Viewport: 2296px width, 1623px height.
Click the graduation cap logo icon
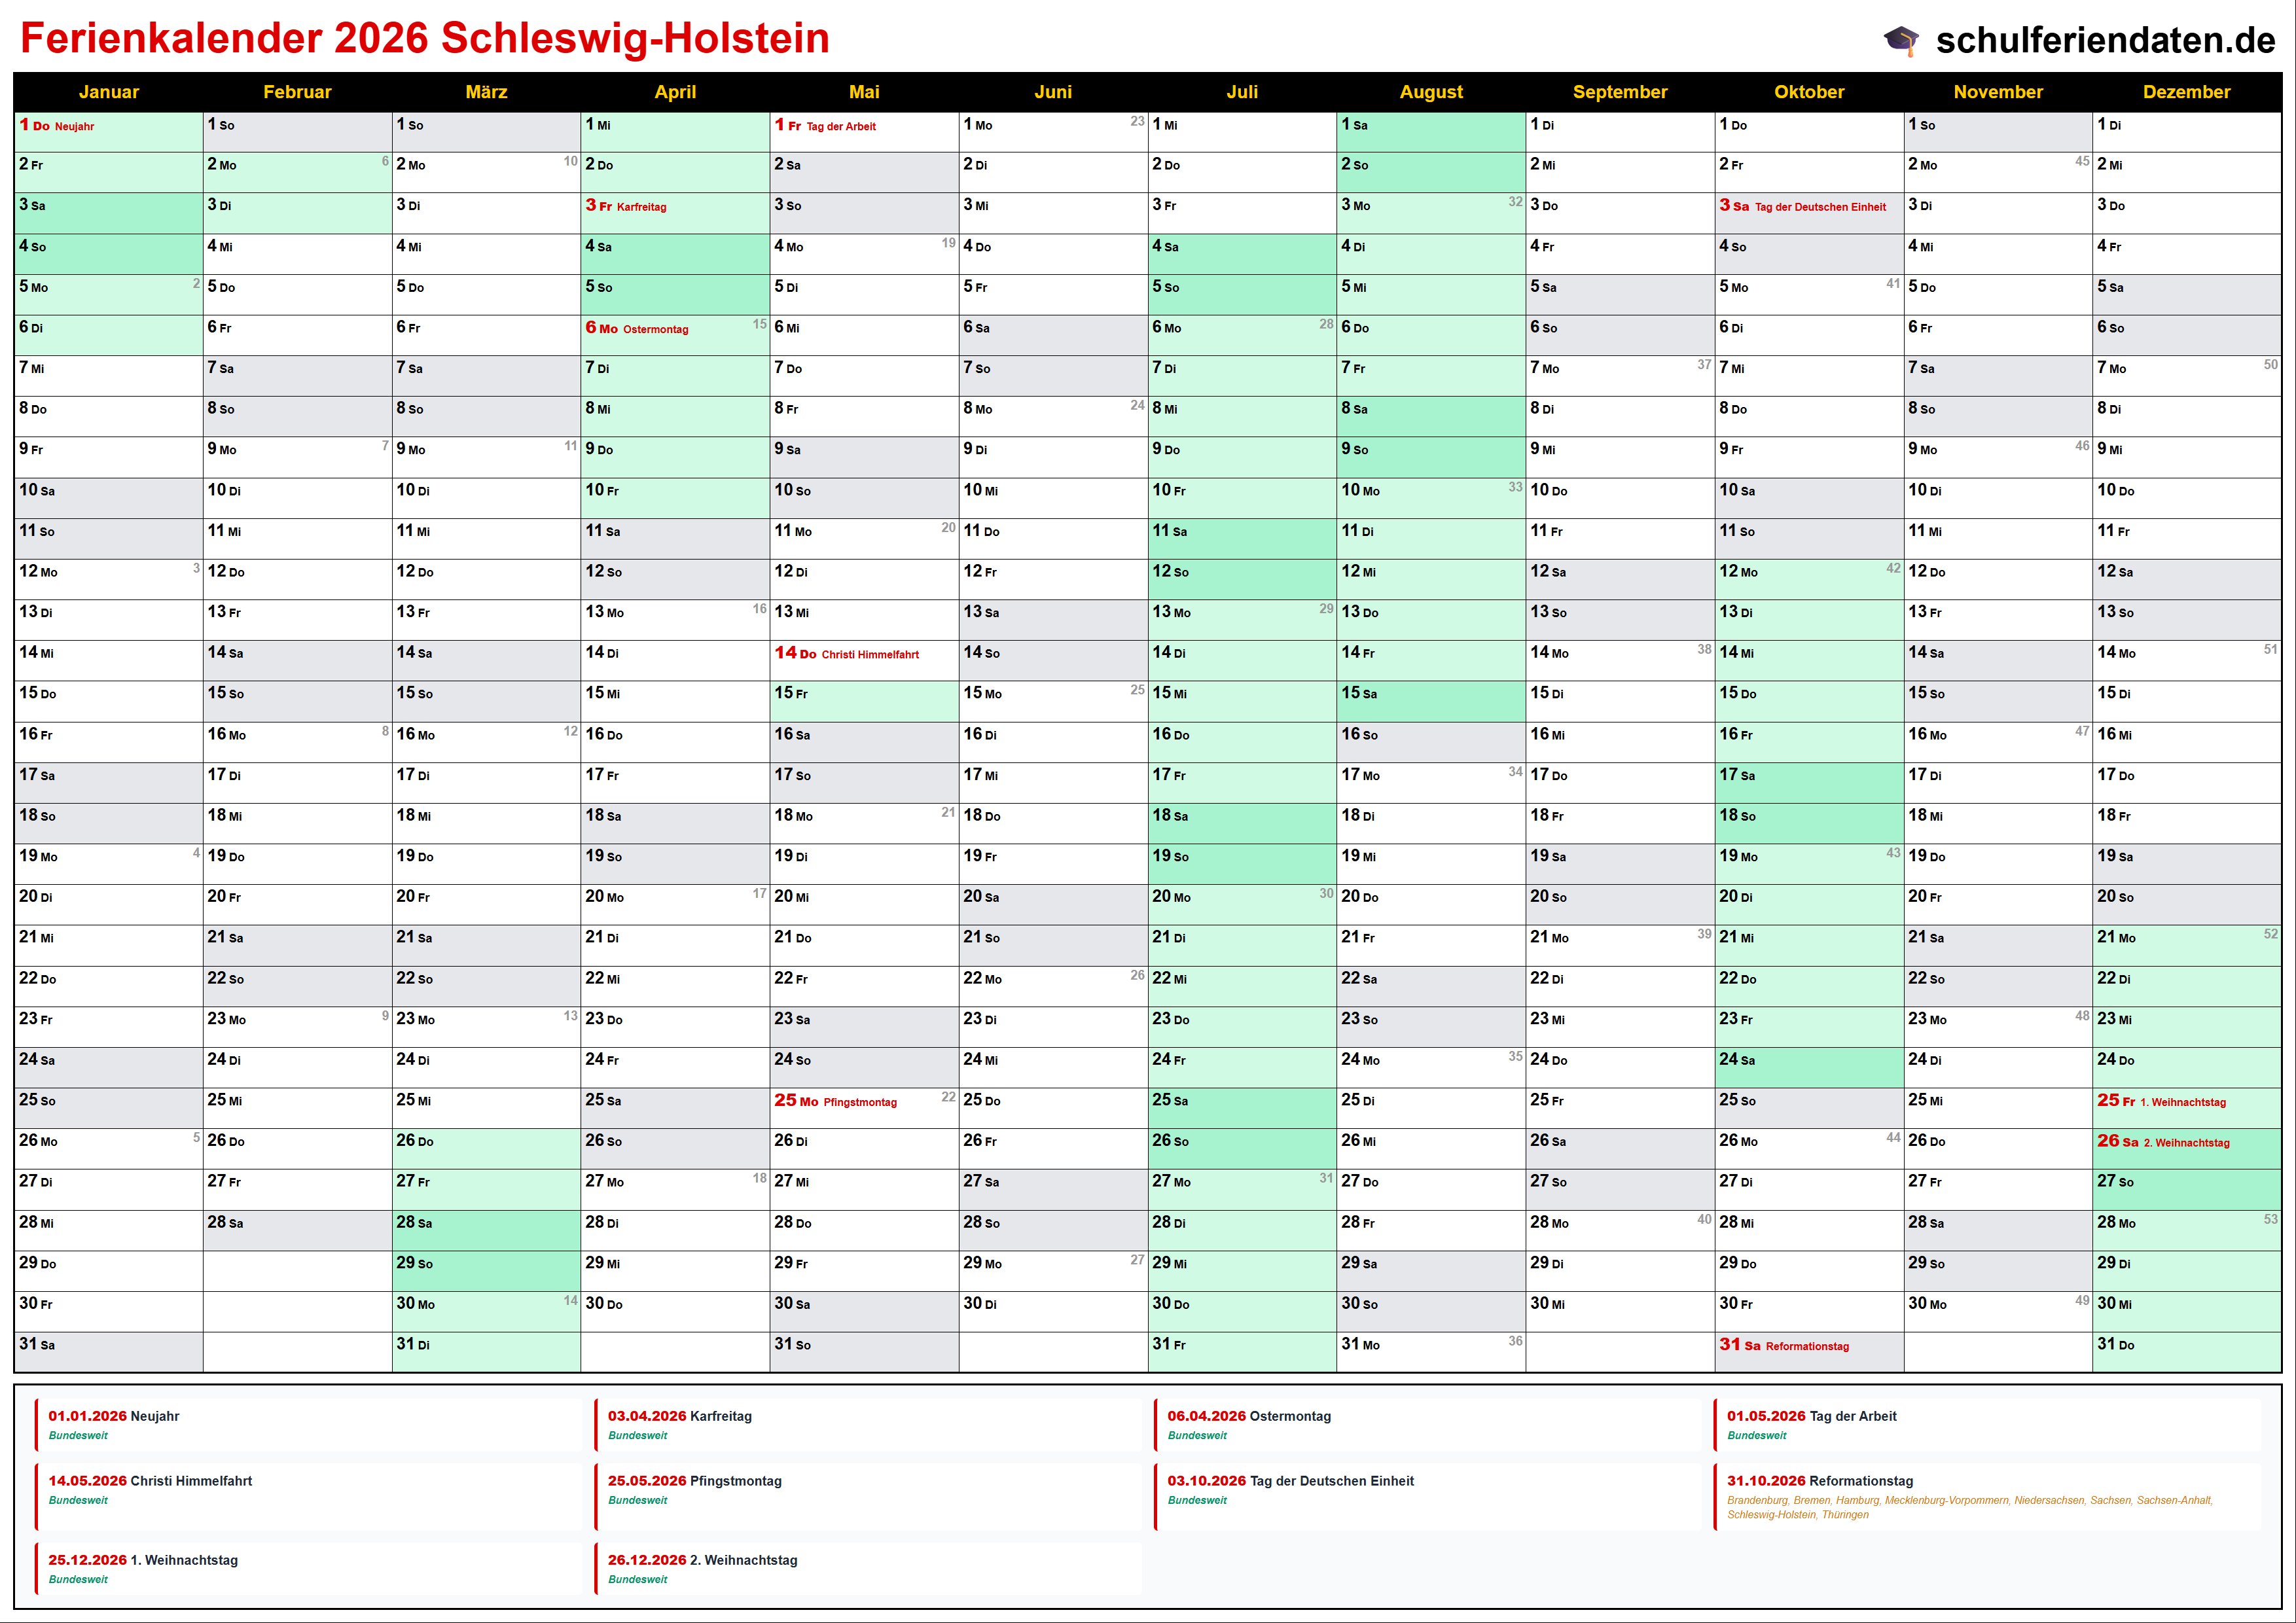click(1901, 40)
